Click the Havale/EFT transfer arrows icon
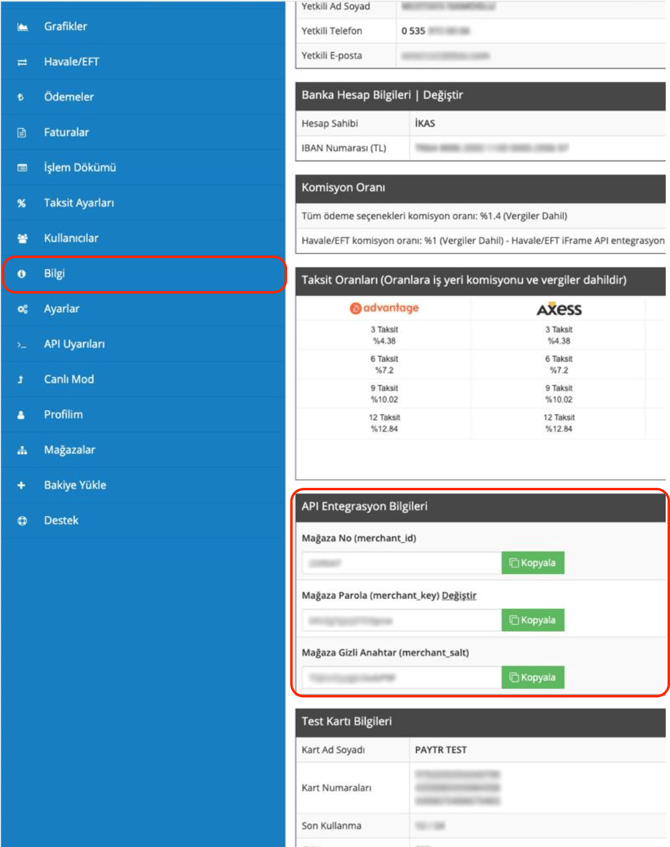The image size is (670, 847). click(22, 62)
